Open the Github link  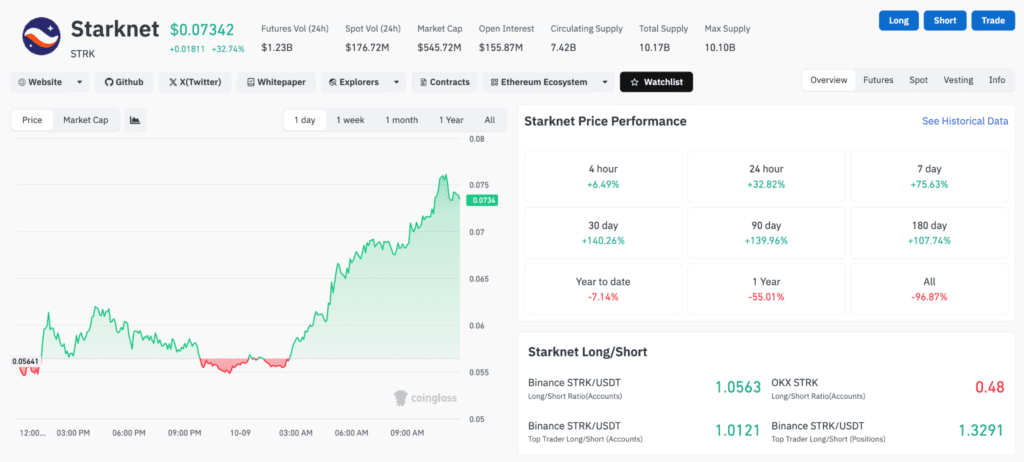(124, 82)
